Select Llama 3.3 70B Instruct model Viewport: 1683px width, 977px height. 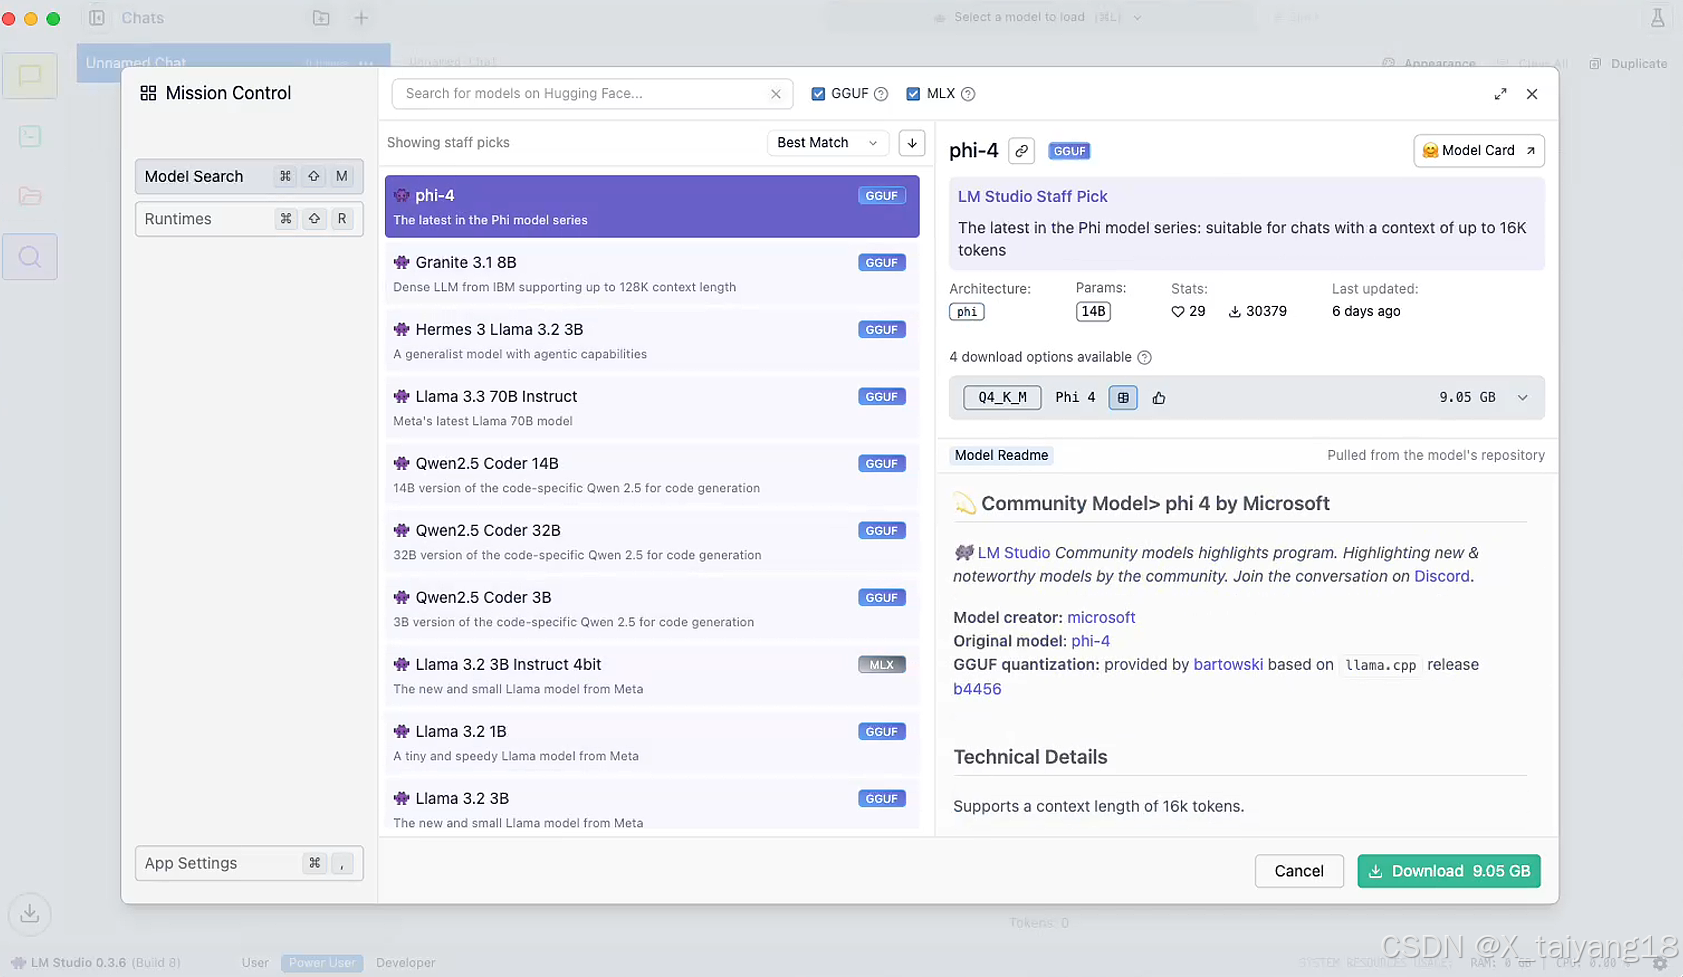pyautogui.click(x=652, y=407)
